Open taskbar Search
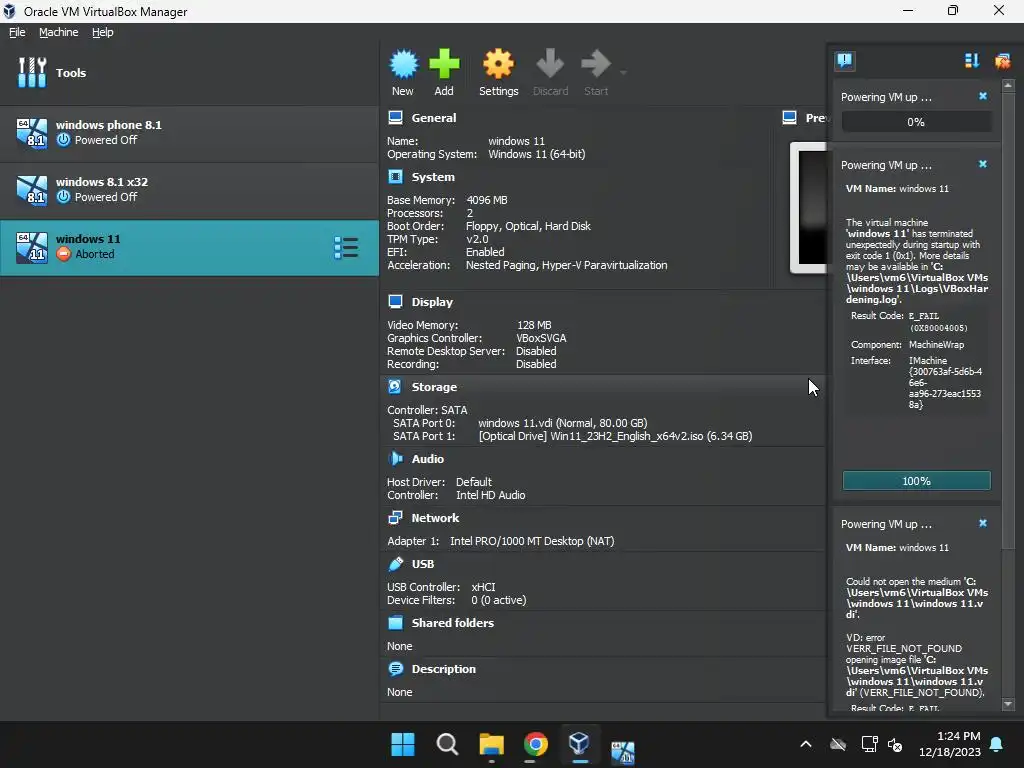1024x768 pixels. [447, 744]
